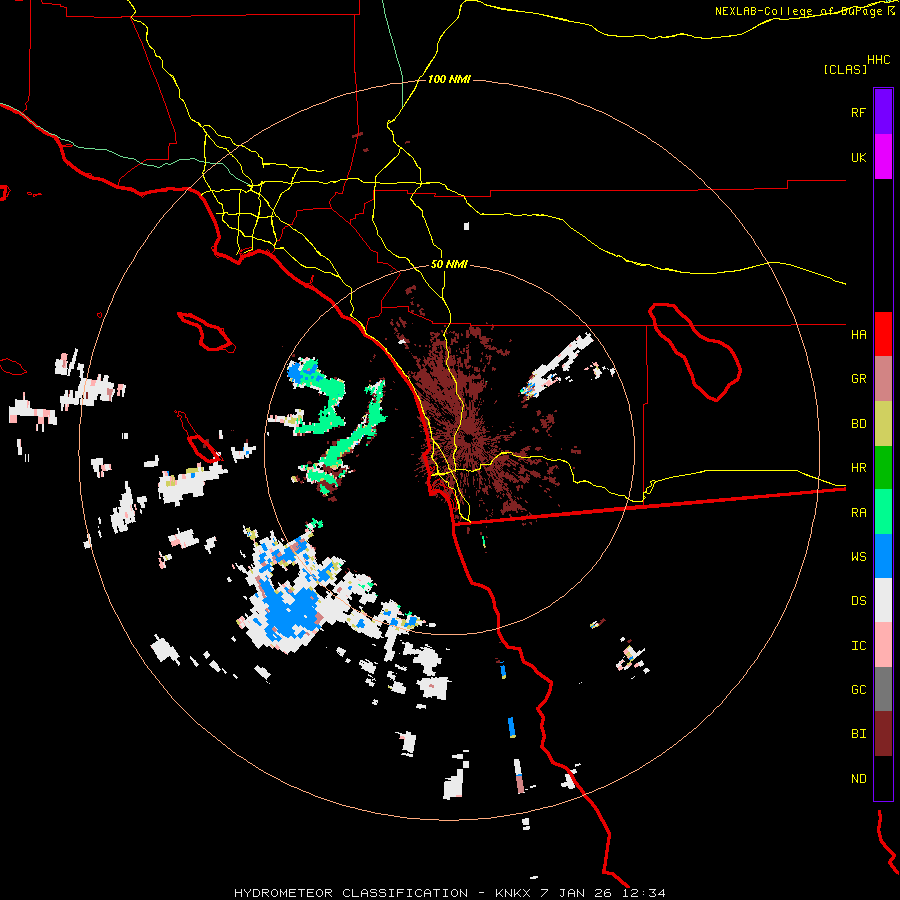Image resolution: width=900 pixels, height=900 pixels.
Task: Click the KNKX radar site identifier
Action: (514, 893)
